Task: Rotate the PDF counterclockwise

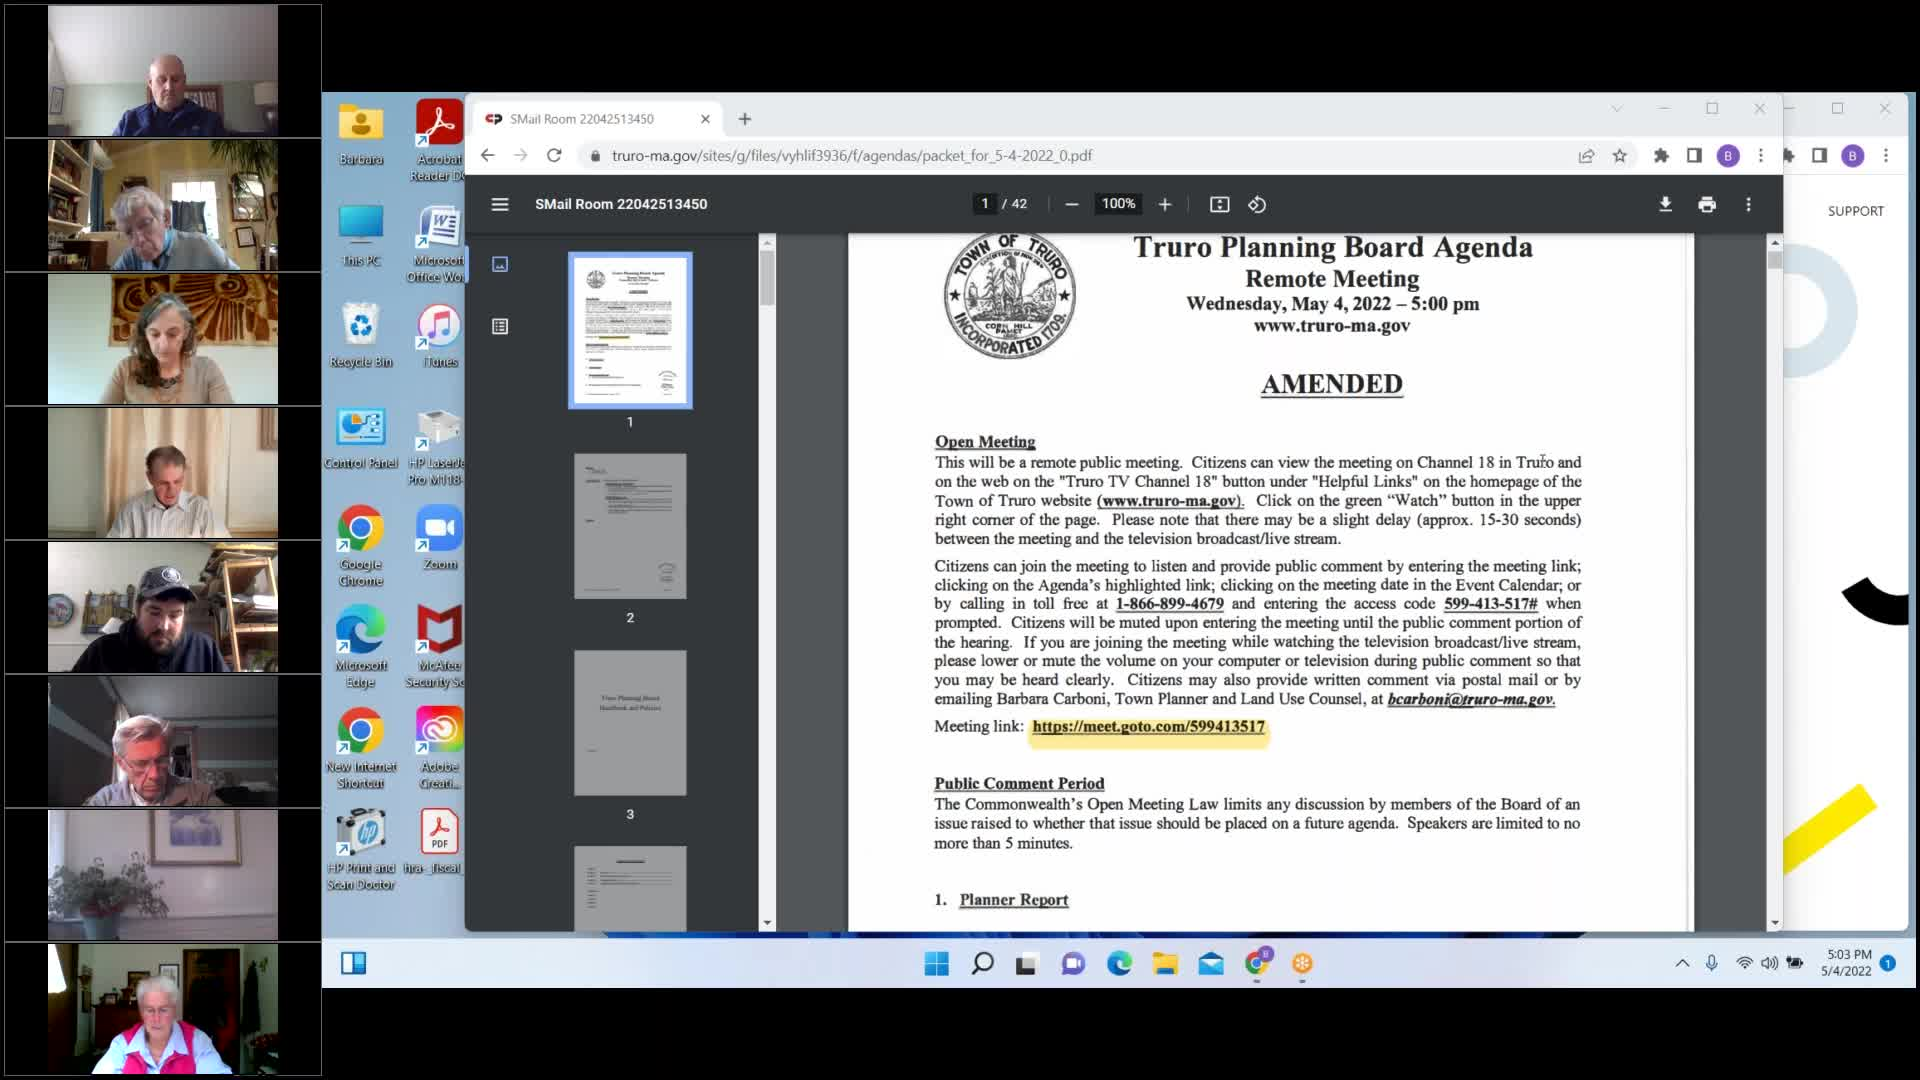Action: pyautogui.click(x=1257, y=204)
